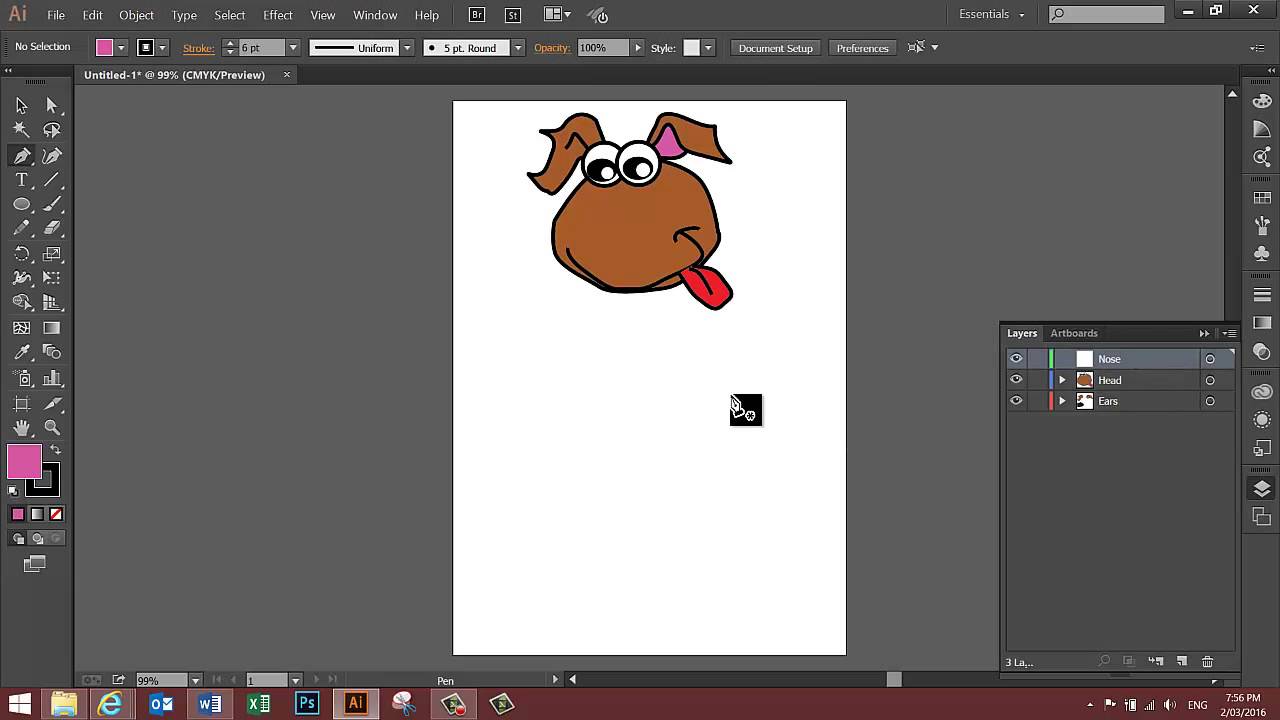Hide the Head layer
Image resolution: width=1280 pixels, height=720 pixels.
point(1016,380)
